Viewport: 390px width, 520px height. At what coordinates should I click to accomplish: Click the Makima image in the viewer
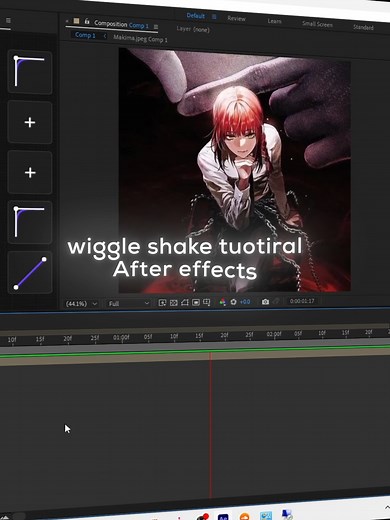point(235,170)
